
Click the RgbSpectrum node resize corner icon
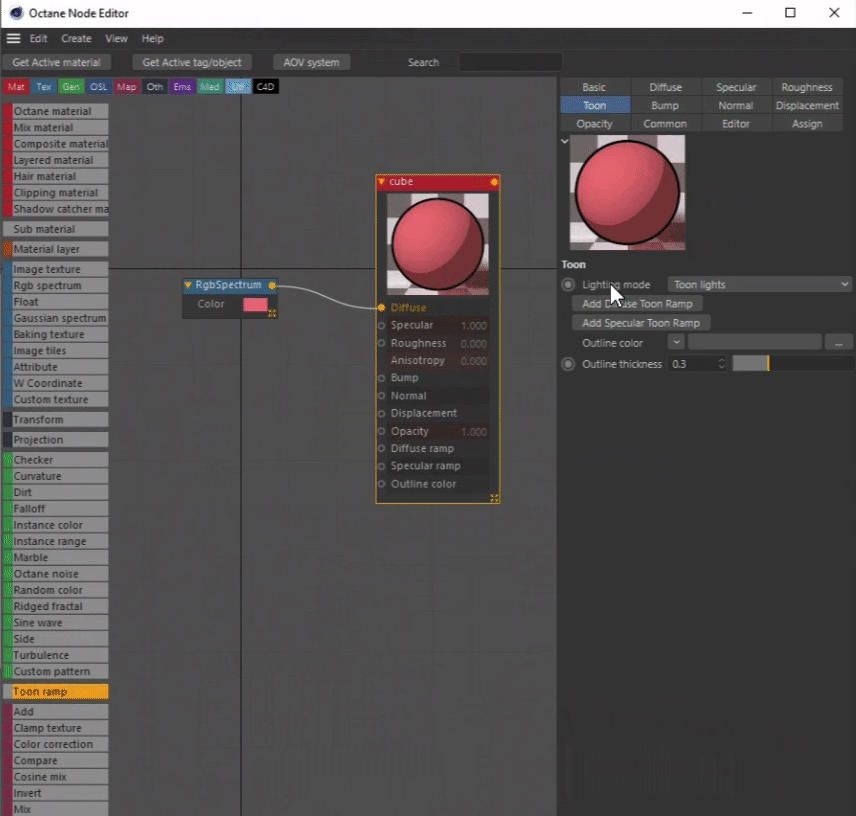pyautogui.click(x=272, y=313)
